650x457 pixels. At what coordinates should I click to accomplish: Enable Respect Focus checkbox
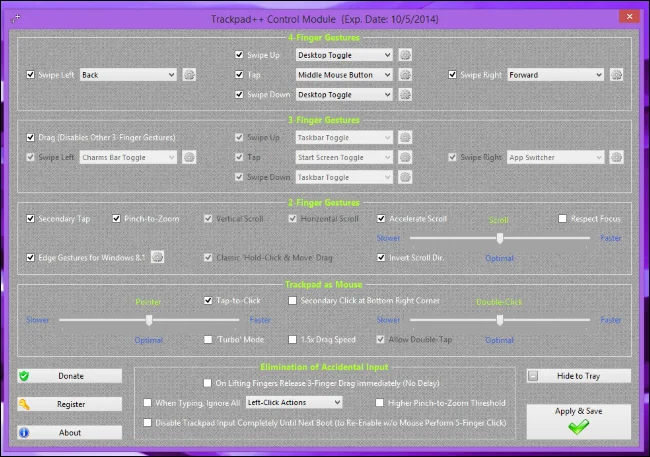pos(563,219)
